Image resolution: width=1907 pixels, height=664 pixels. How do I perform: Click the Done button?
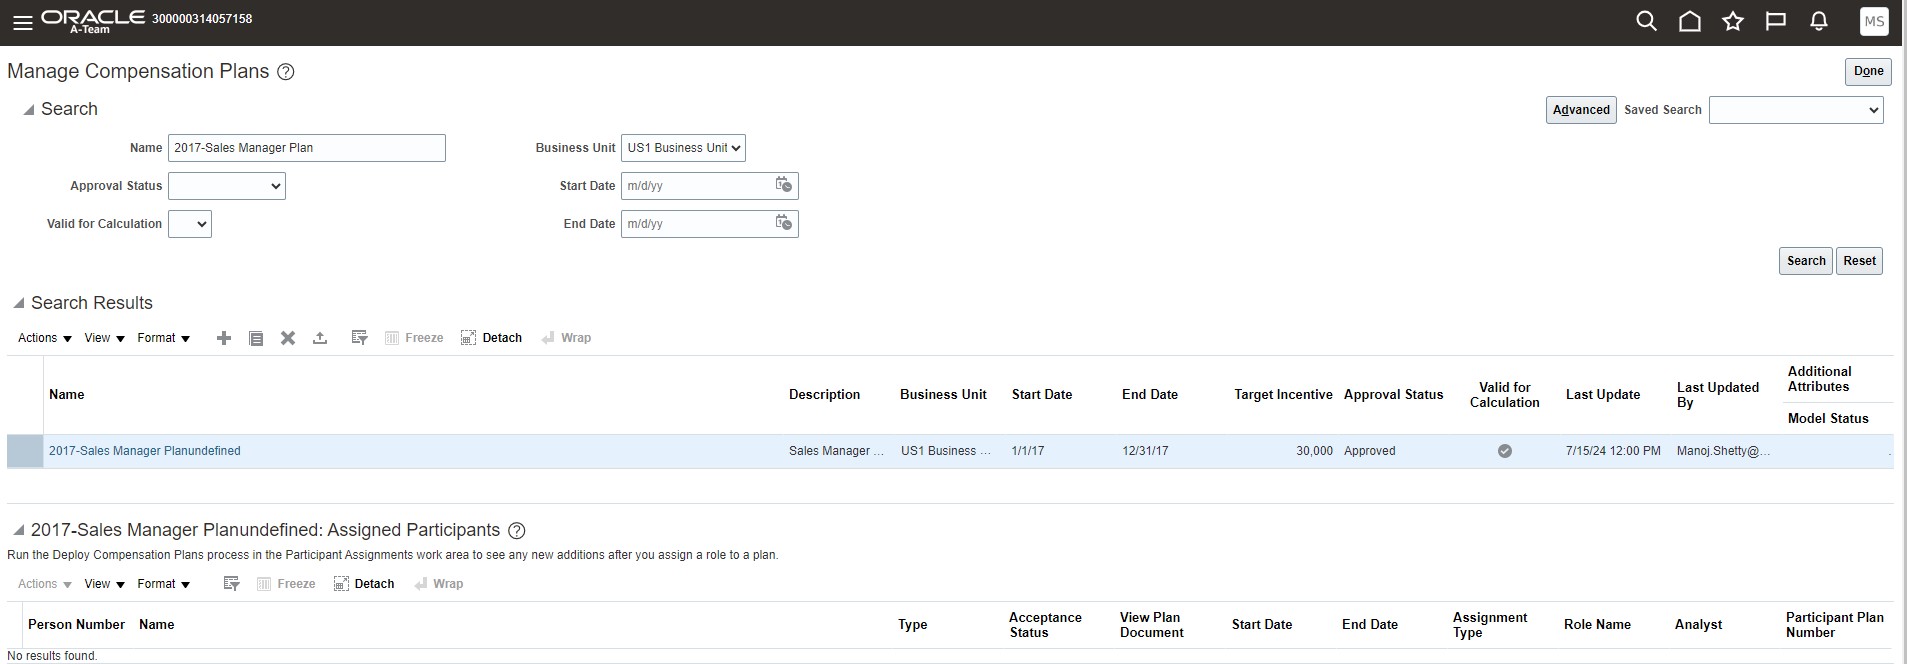1868,71
